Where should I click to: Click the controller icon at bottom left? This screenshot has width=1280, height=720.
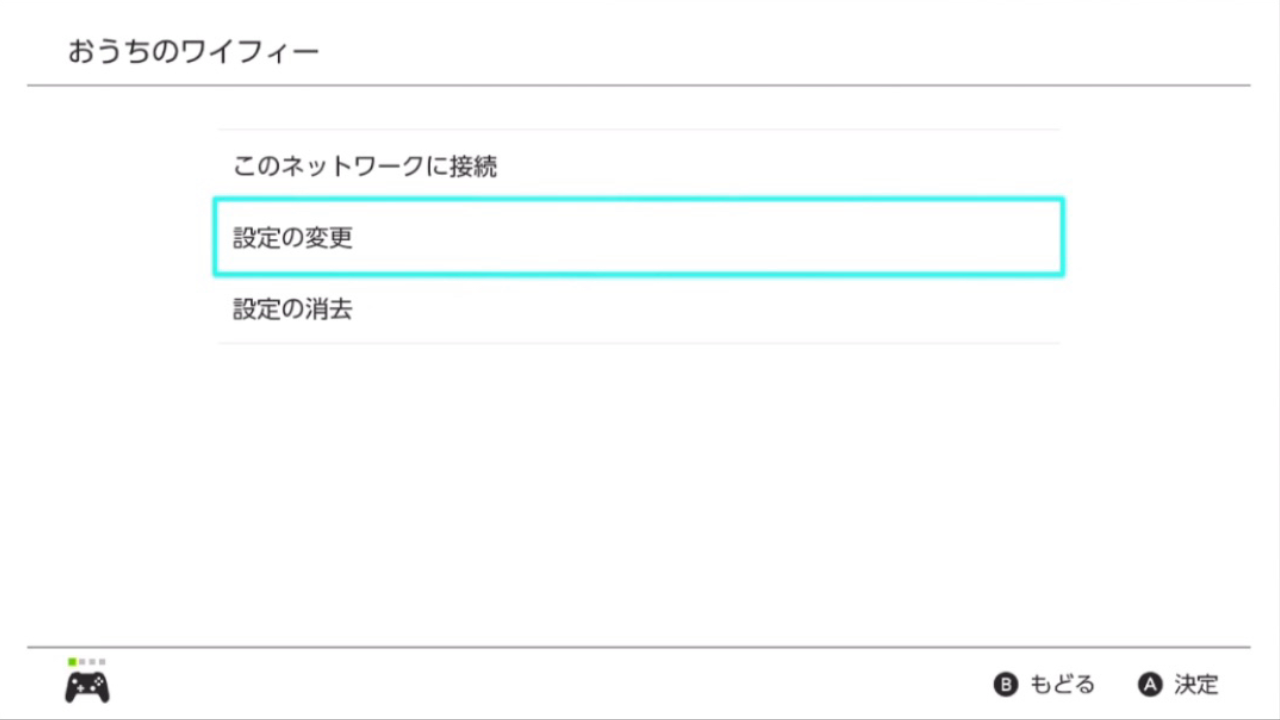click(x=87, y=687)
